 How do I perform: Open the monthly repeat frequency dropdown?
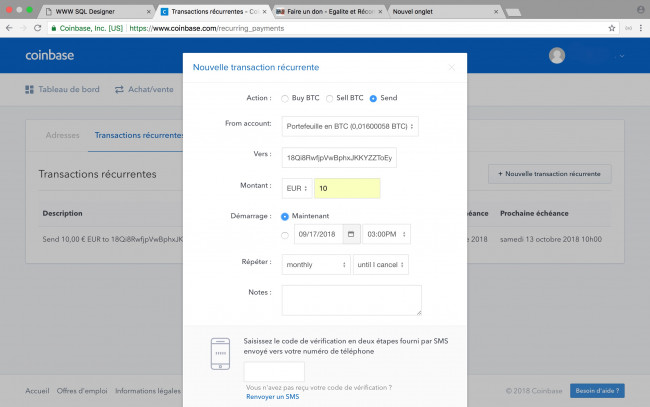click(x=316, y=264)
